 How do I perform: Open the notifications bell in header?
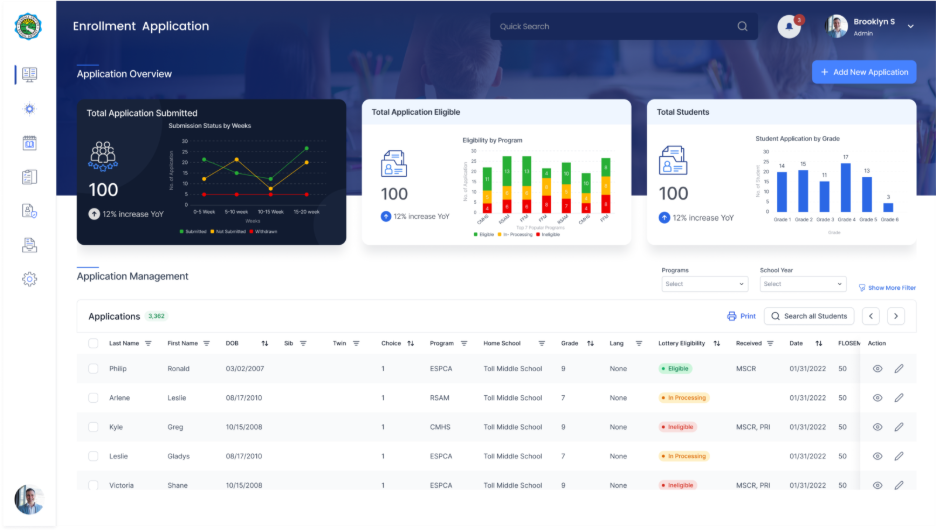coord(789,27)
